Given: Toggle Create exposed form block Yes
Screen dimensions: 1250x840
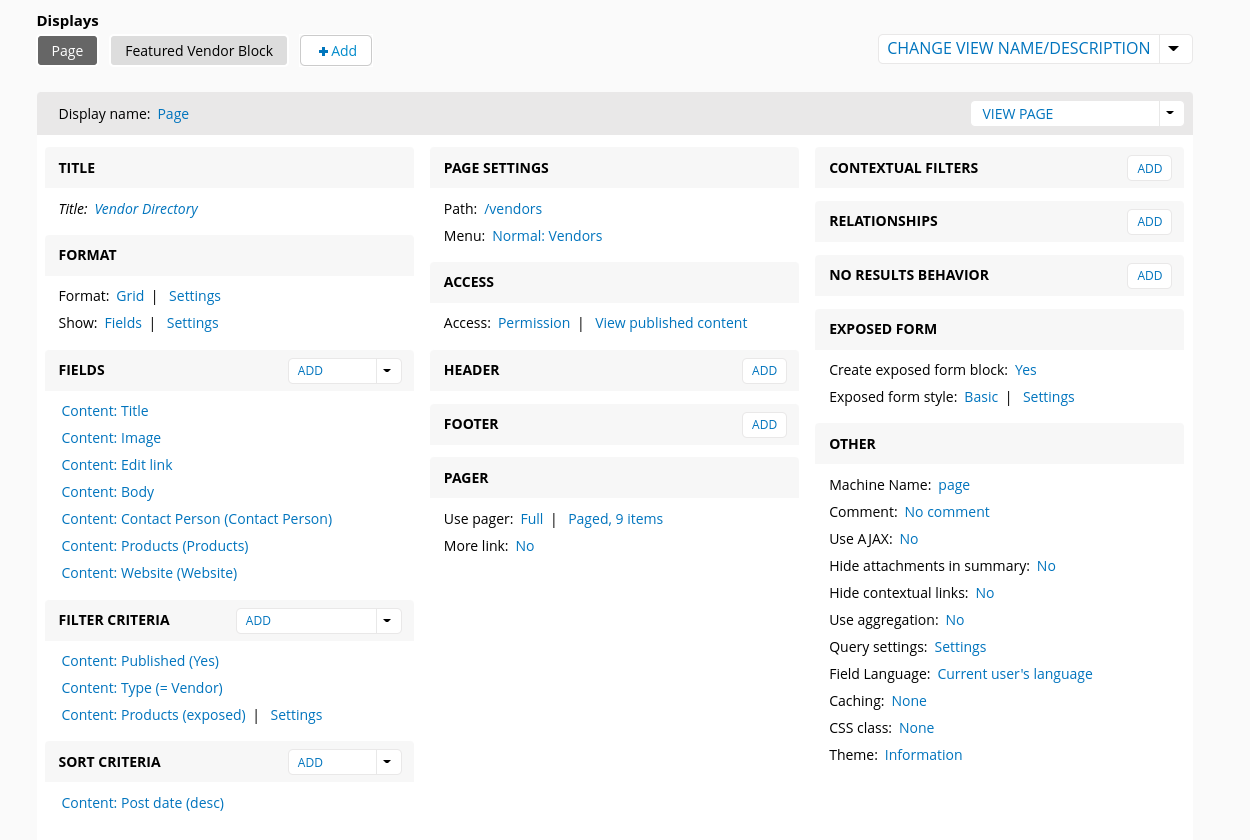Looking at the screenshot, I should (x=1026, y=370).
